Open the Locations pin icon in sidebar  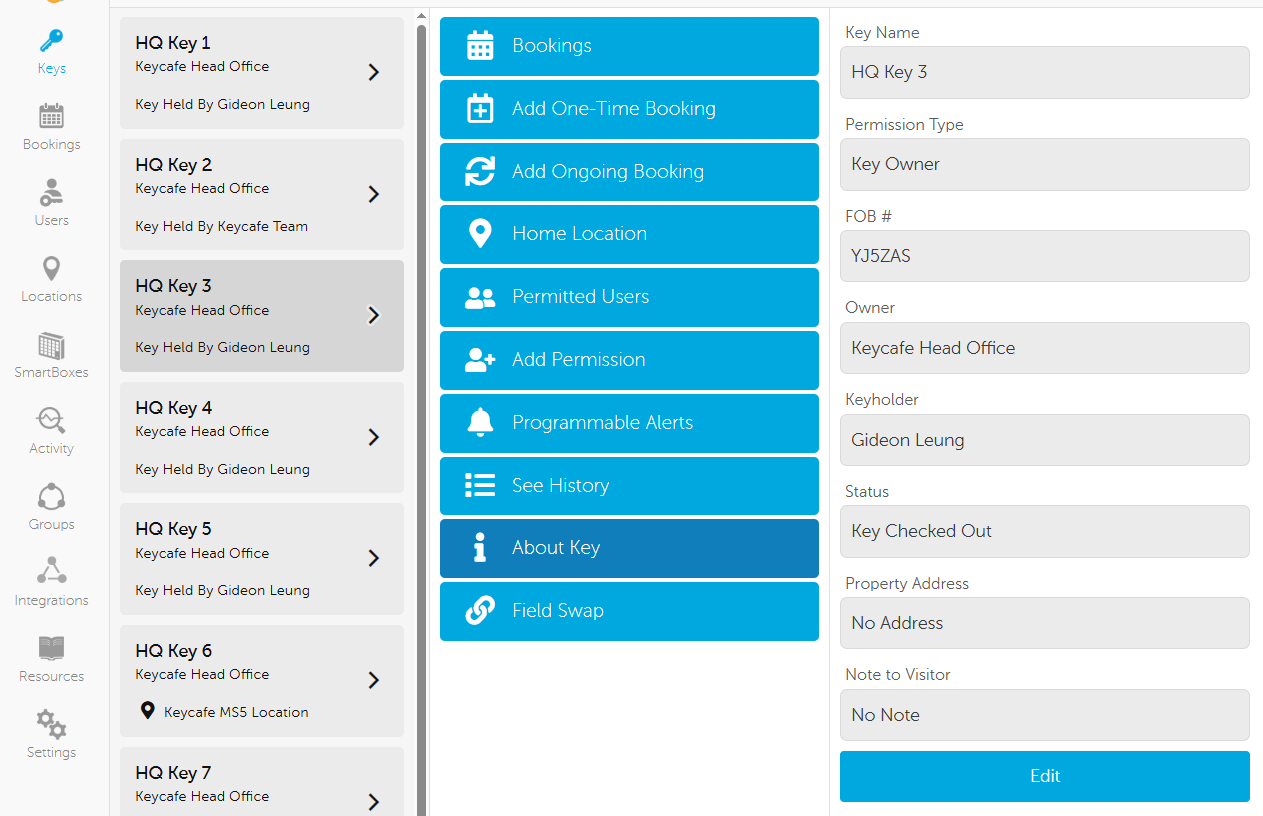coord(51,268)
